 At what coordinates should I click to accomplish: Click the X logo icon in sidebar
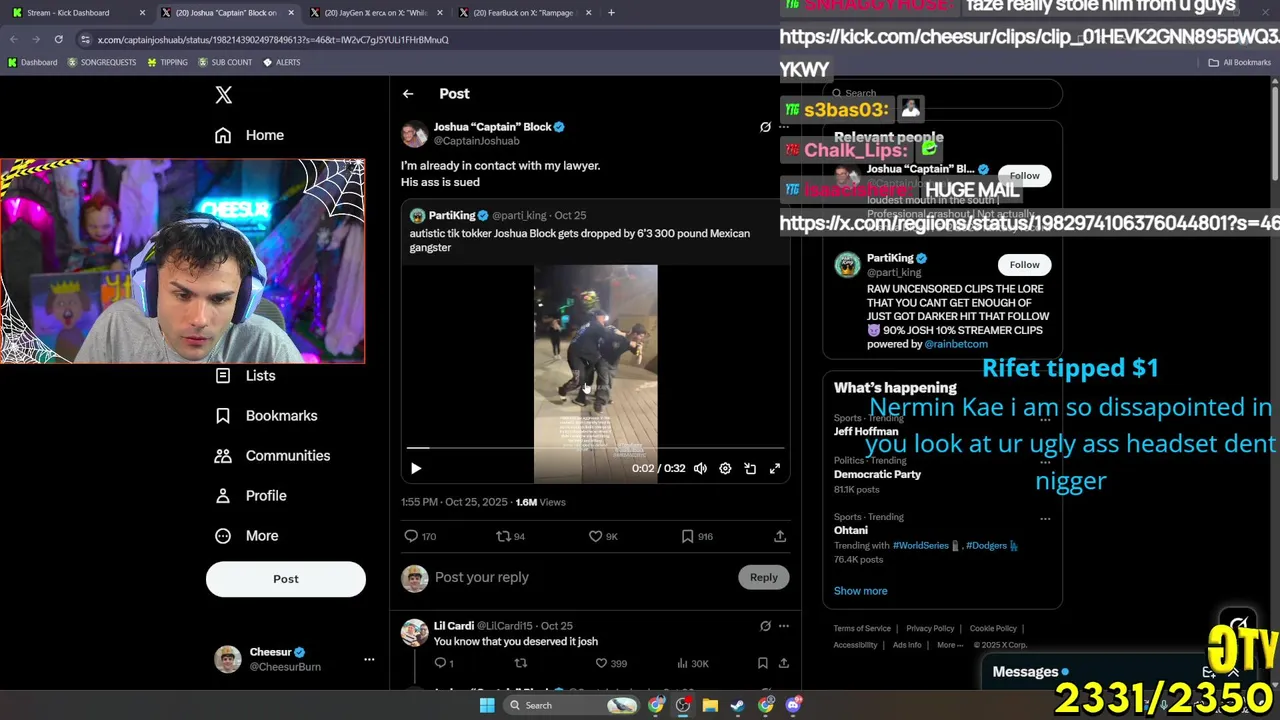click(x=223, y=95)
